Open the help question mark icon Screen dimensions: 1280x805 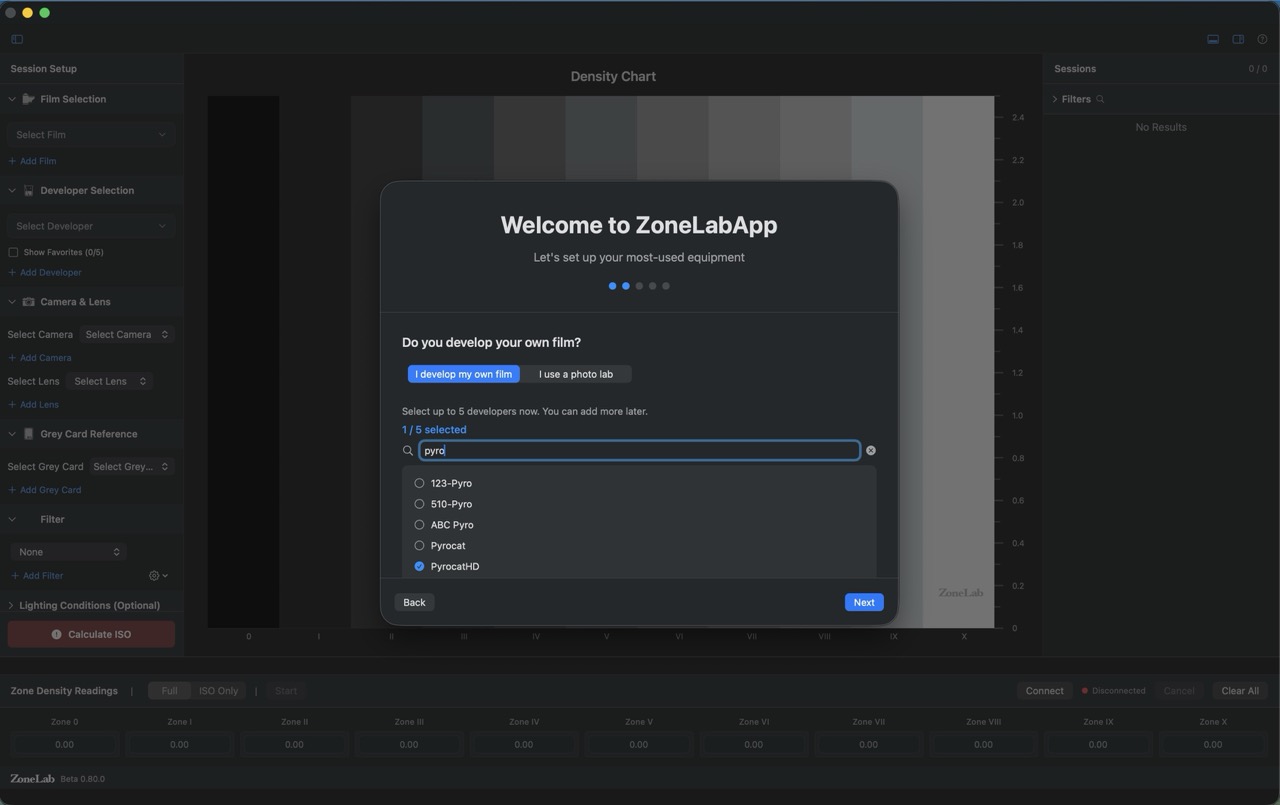pos(1262,39)
